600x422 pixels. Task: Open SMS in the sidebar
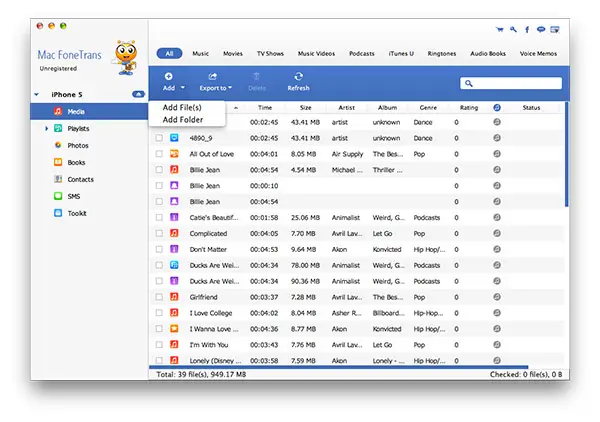(x=73, y=196)
